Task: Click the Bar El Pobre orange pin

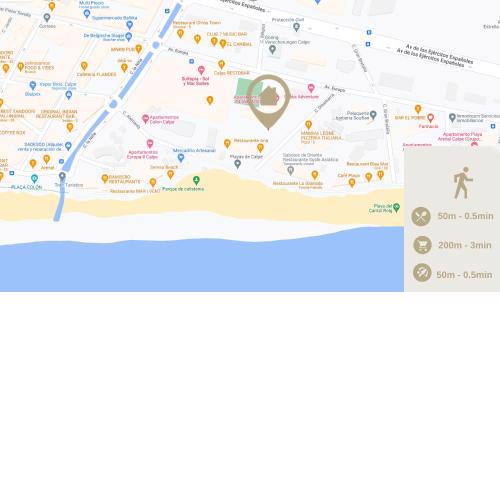Action: click(x=418, y=109)
